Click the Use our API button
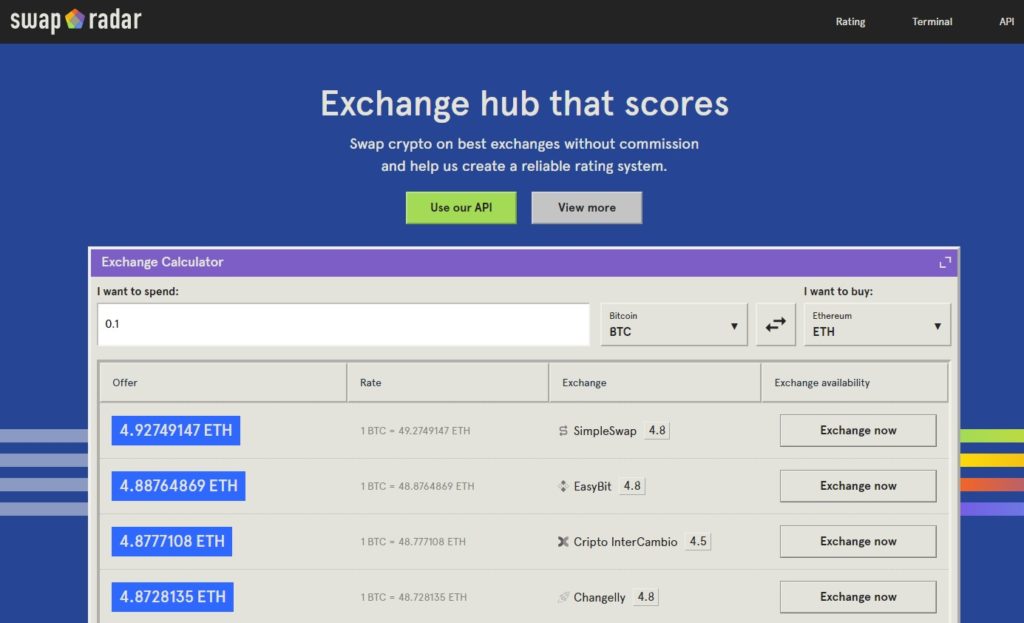Screen dimensions: 1024x623 [461, 208]
